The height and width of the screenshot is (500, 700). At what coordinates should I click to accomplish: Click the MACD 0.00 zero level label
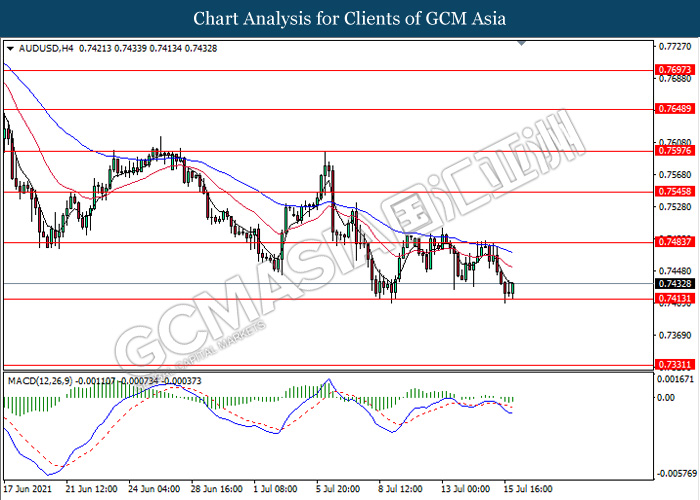667,397
